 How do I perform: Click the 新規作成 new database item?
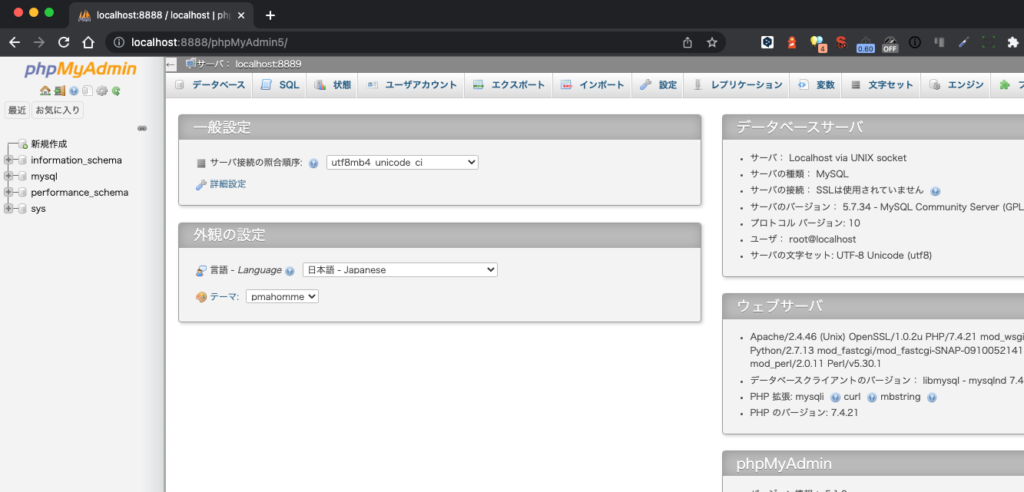point(49,144)
